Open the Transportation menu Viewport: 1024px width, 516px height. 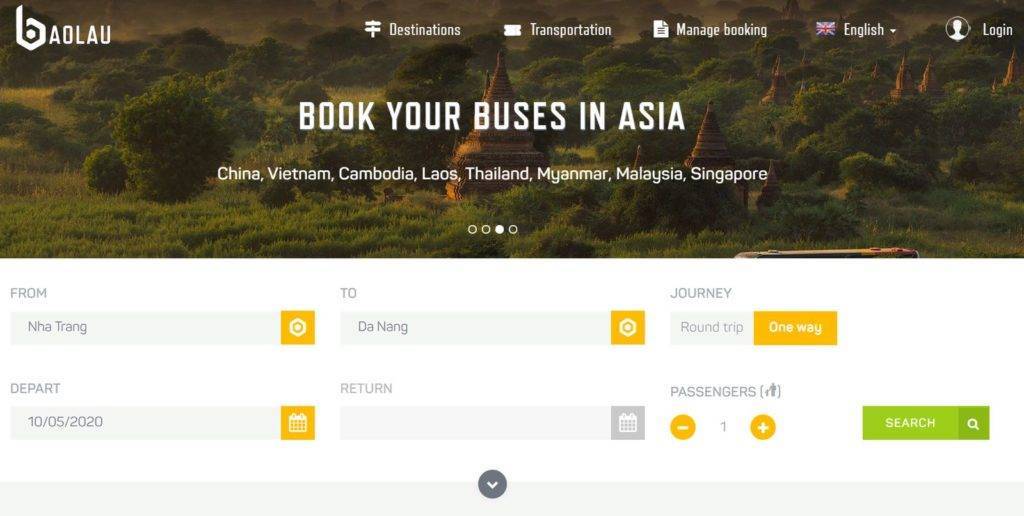coord(557,29)
